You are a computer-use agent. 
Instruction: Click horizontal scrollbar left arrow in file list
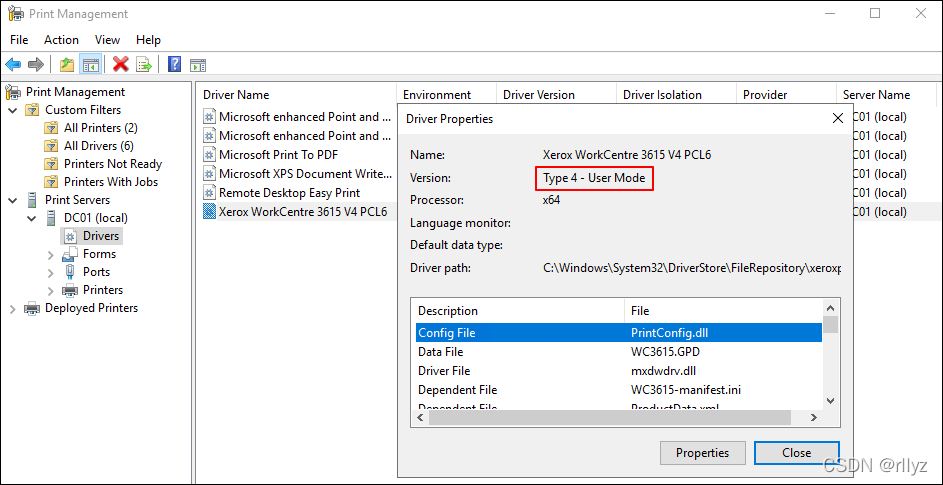tap(419, 417)
